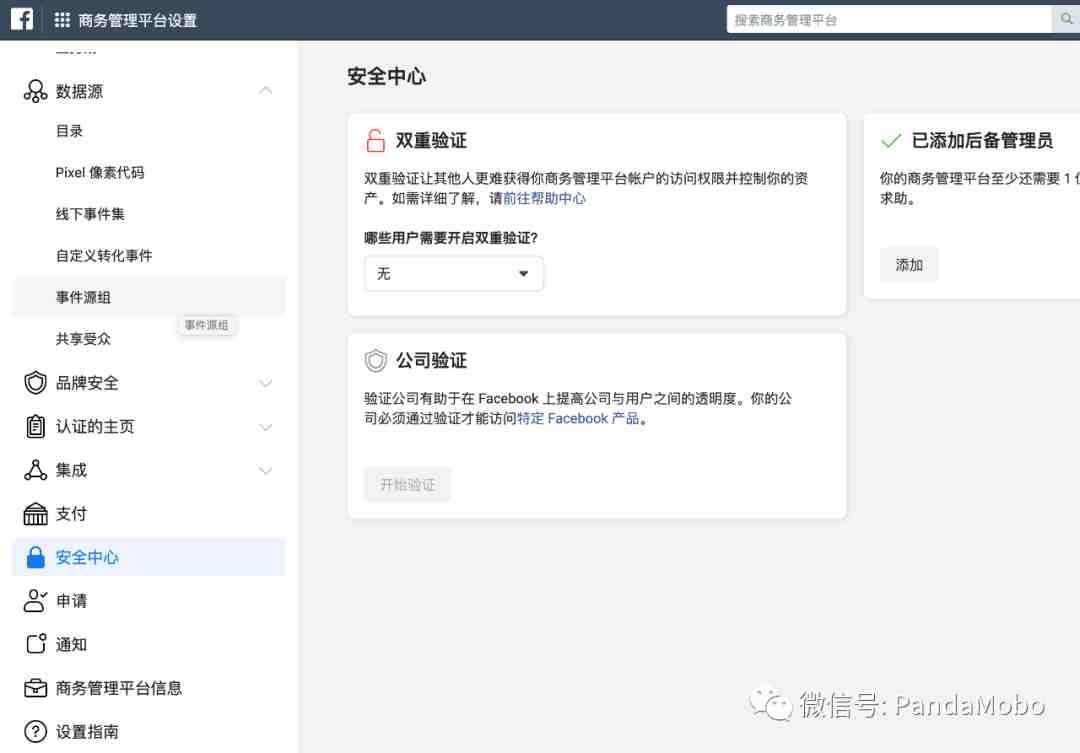The width and height of the screenshot is (1080, 753).
Task: Open 目录 in the sidebar
Action: (x=70, y=131)
